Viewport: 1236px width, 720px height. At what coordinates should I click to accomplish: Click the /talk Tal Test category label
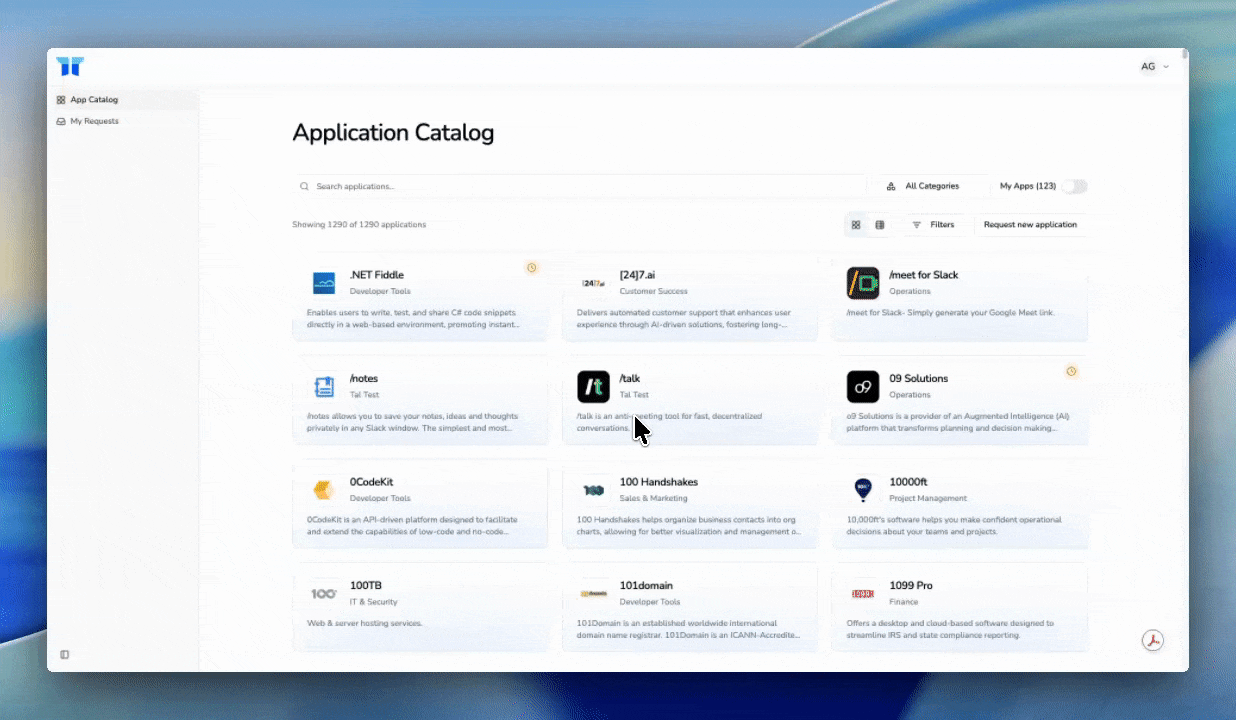(634, 395)
